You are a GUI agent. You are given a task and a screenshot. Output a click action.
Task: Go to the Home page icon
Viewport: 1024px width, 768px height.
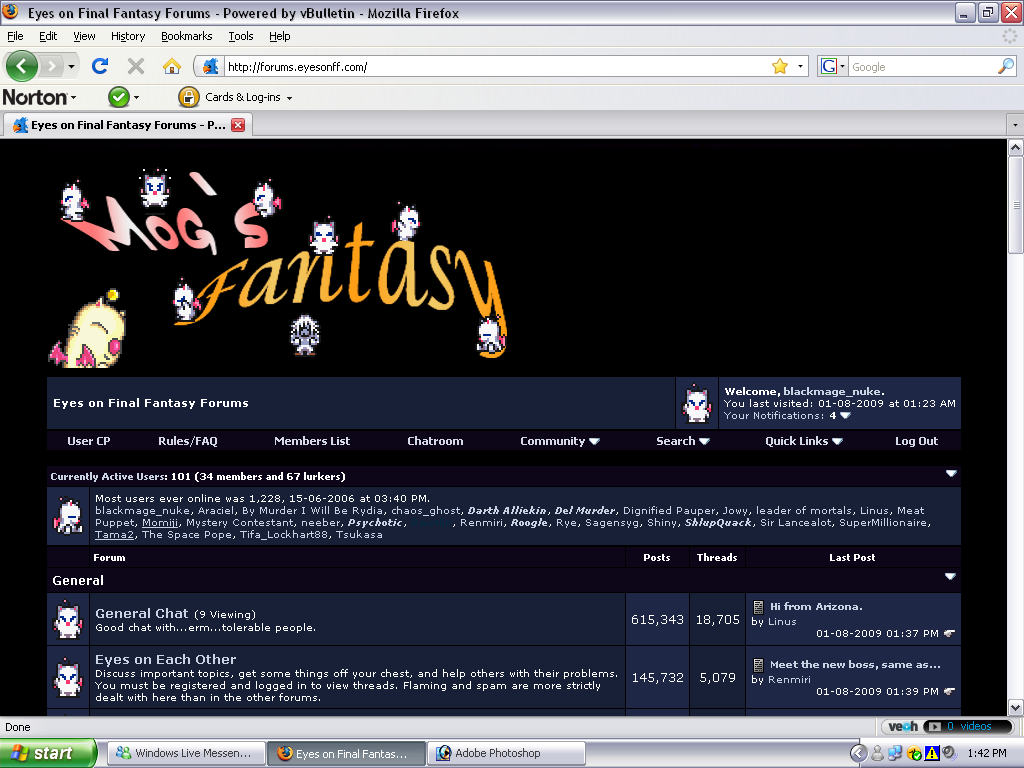tap(172, 66)
